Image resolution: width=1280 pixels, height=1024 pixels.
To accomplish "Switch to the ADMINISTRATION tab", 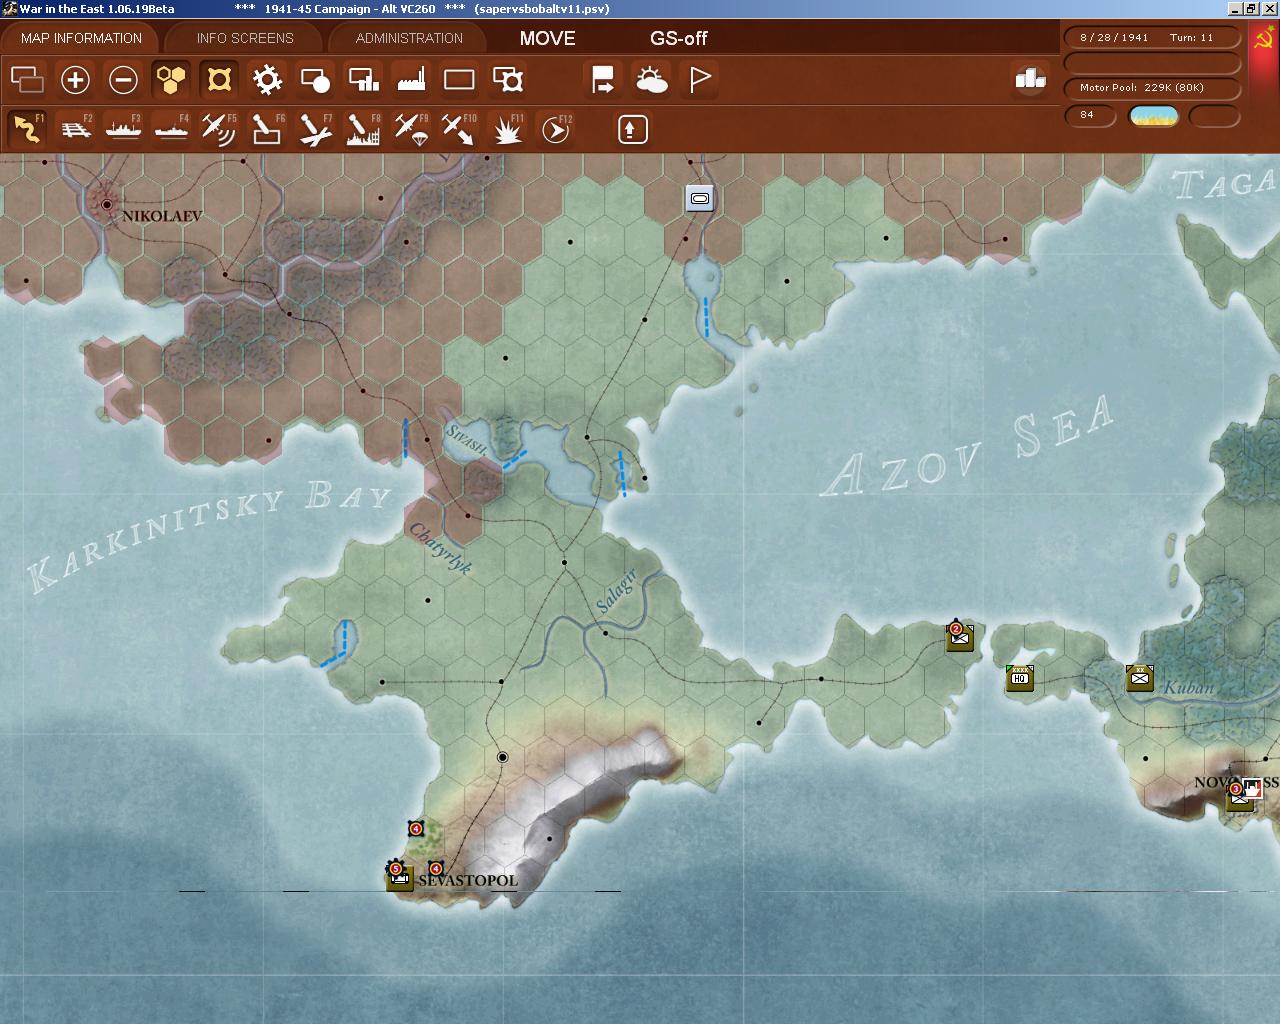I will [x=409, y=38].
